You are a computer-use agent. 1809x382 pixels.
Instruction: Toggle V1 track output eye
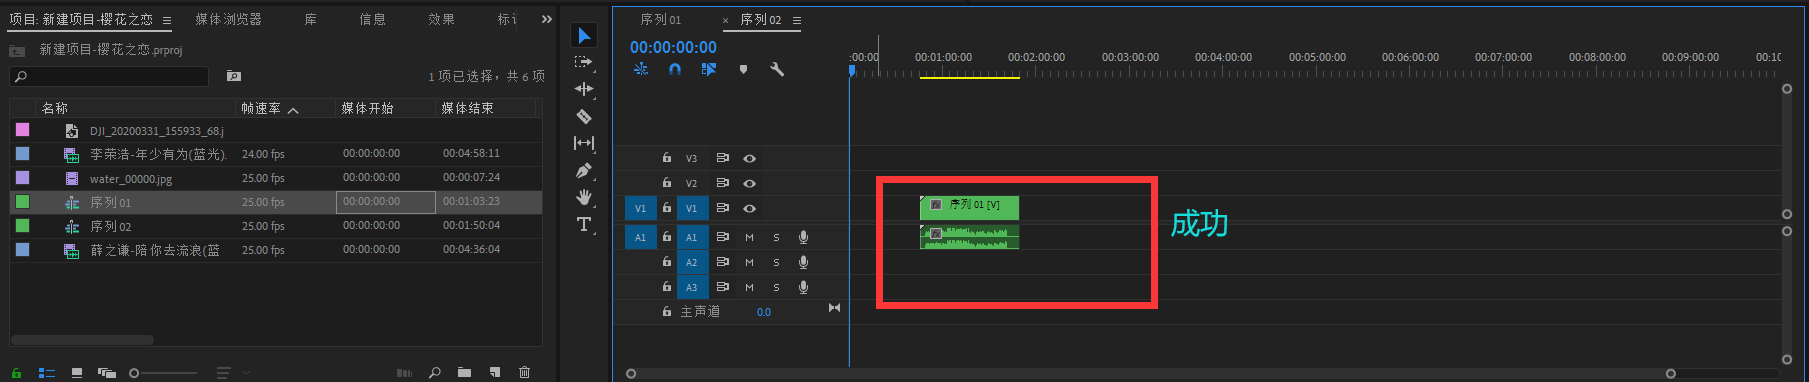click(749, 208)
